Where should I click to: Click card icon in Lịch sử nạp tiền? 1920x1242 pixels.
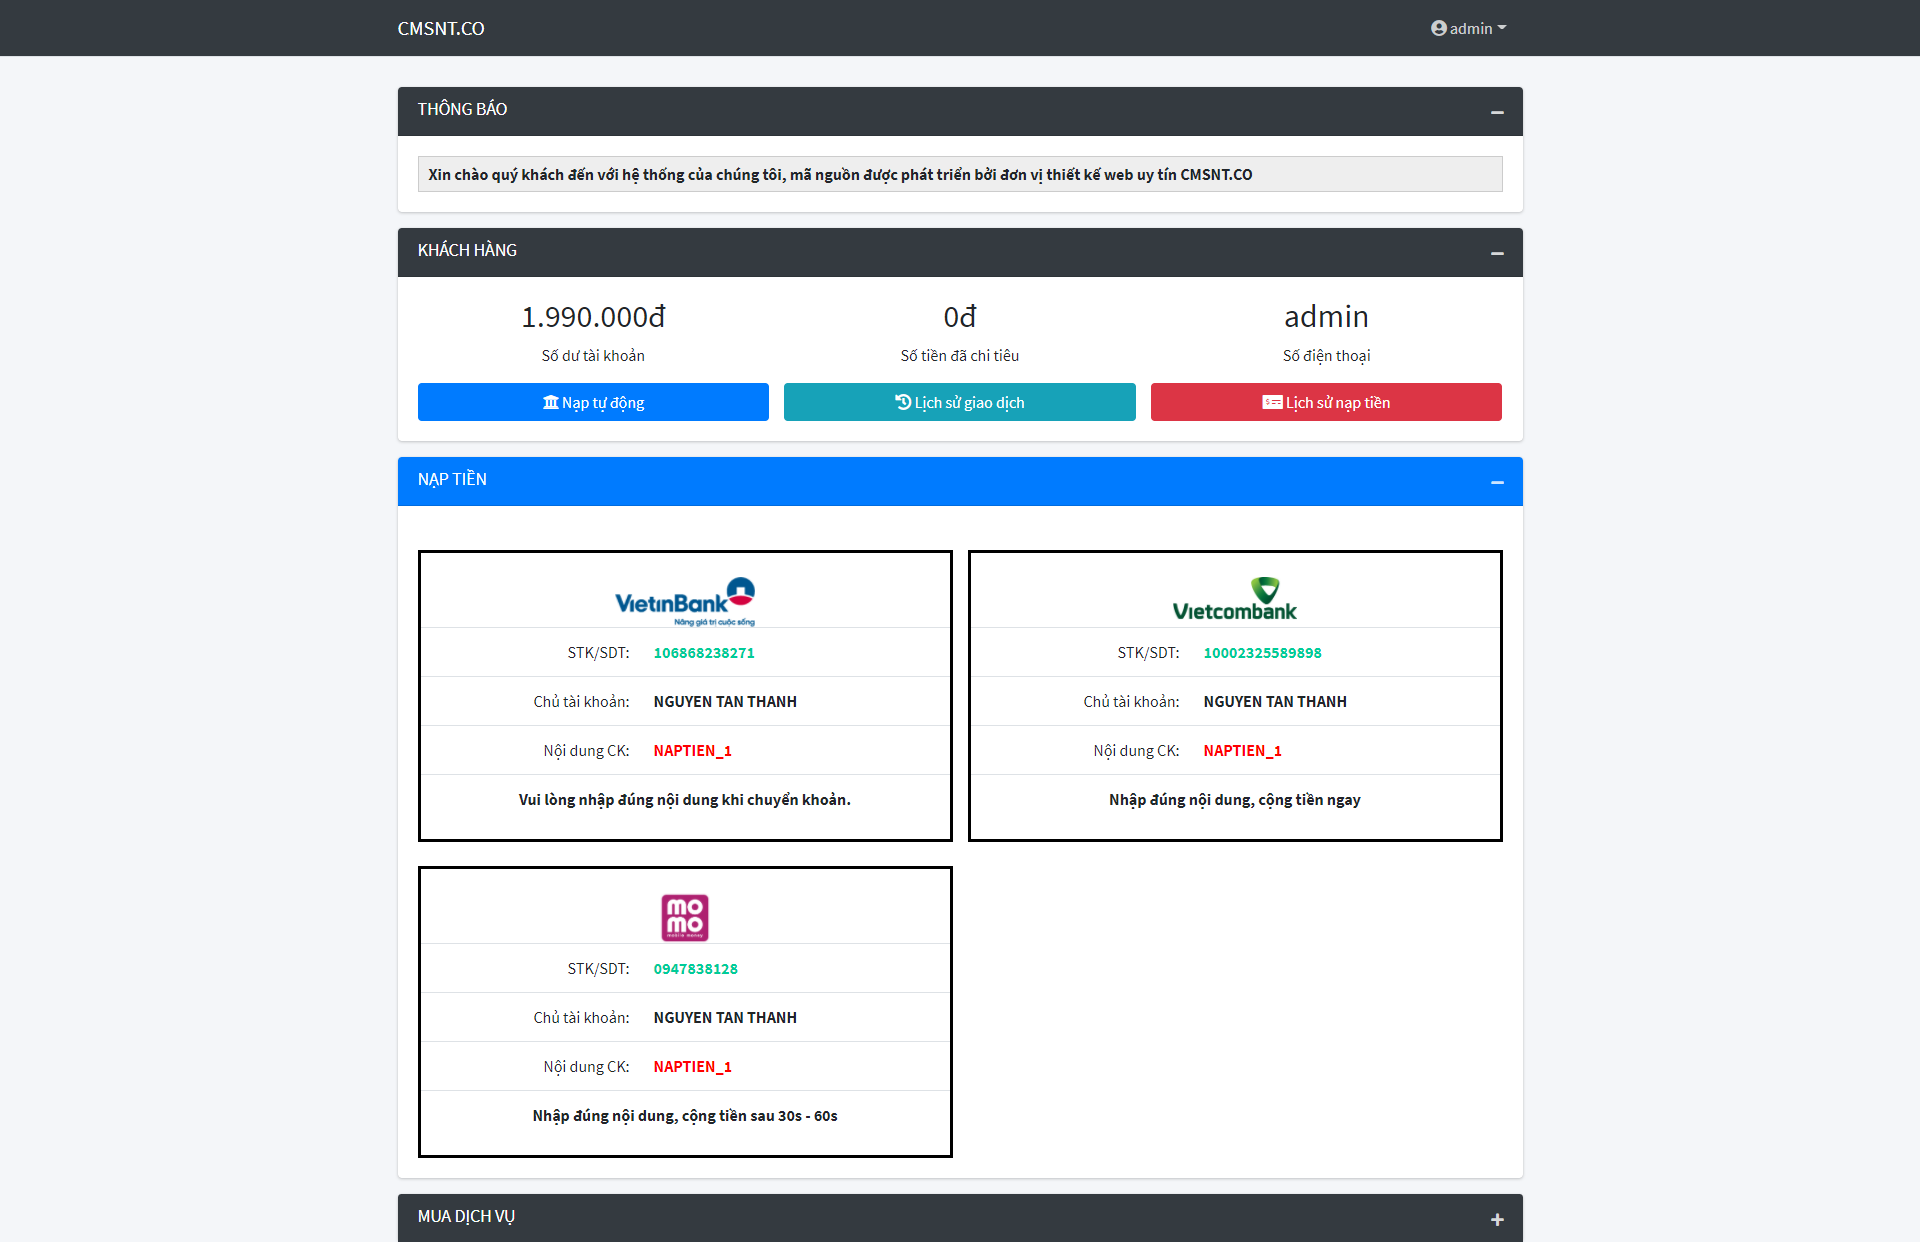click(1272, 402)
